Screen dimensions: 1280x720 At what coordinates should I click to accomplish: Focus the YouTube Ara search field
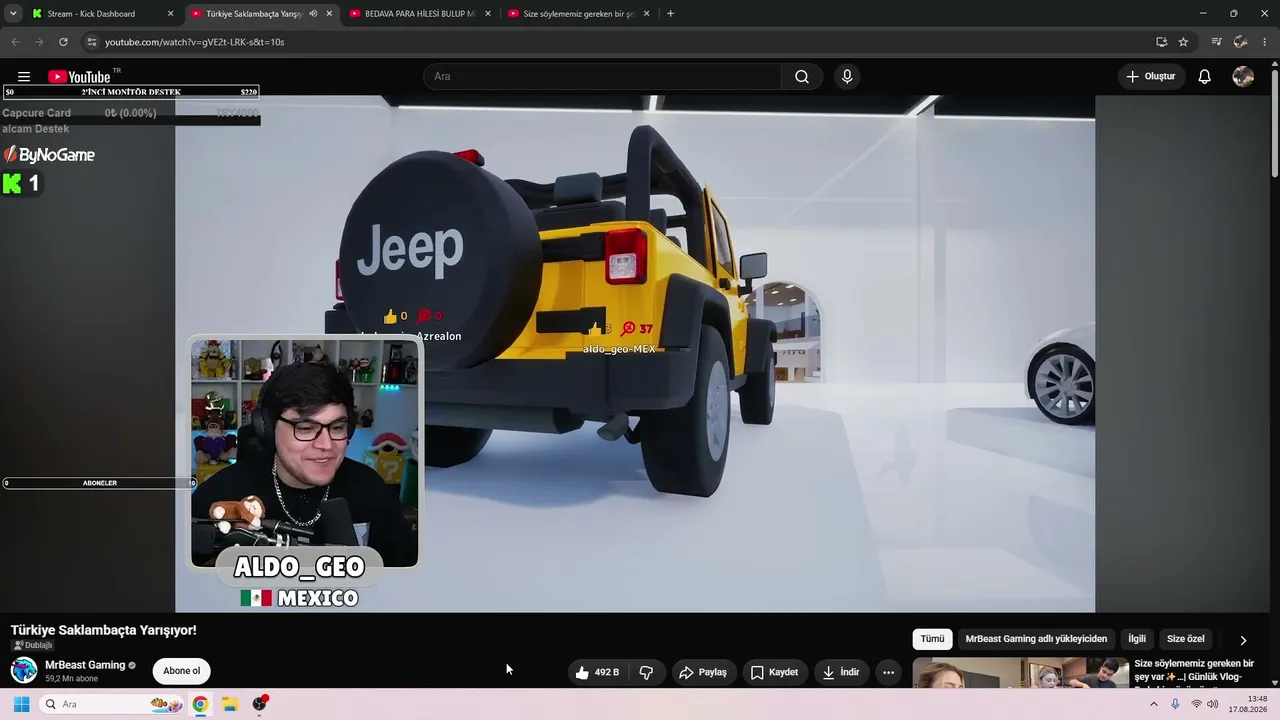pos(603,77)
